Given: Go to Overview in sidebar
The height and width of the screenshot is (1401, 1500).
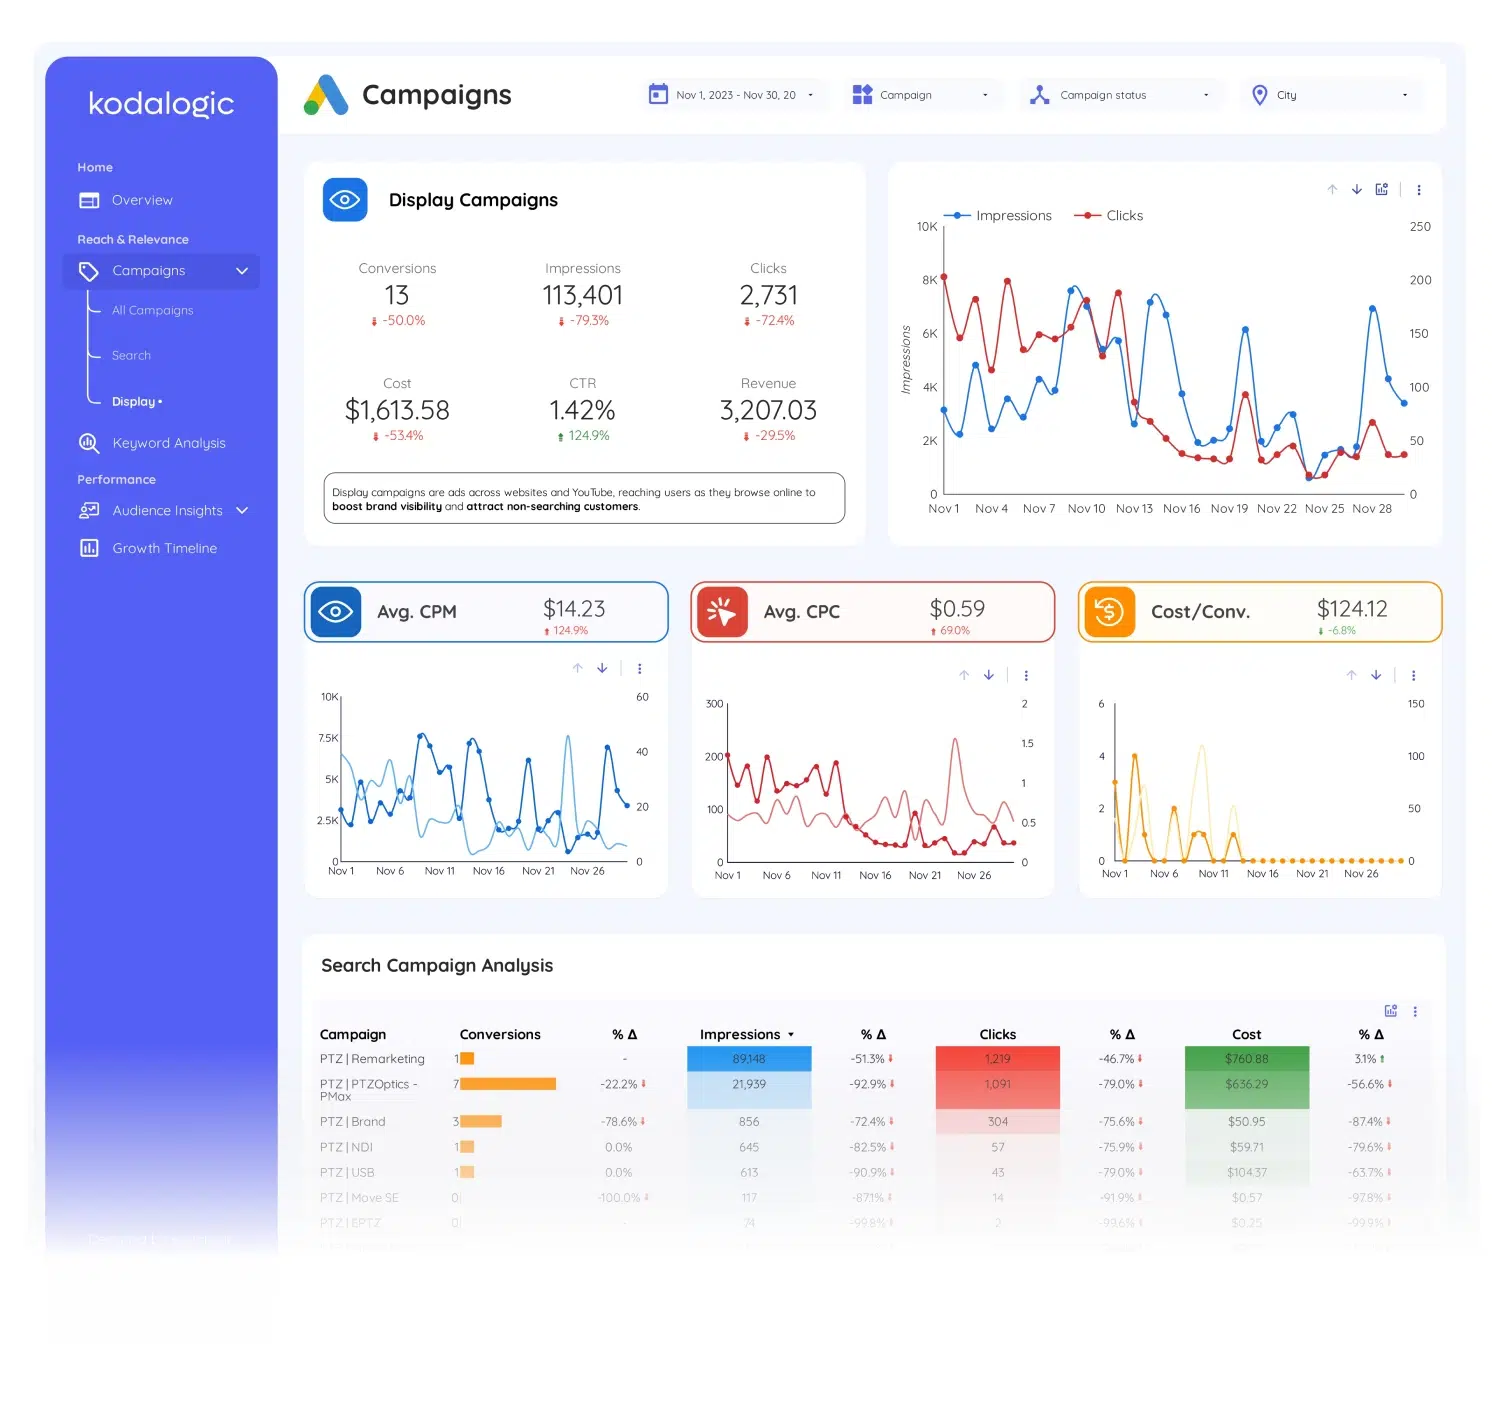Looking at the screenshot, I should click(x=142, y=200).
